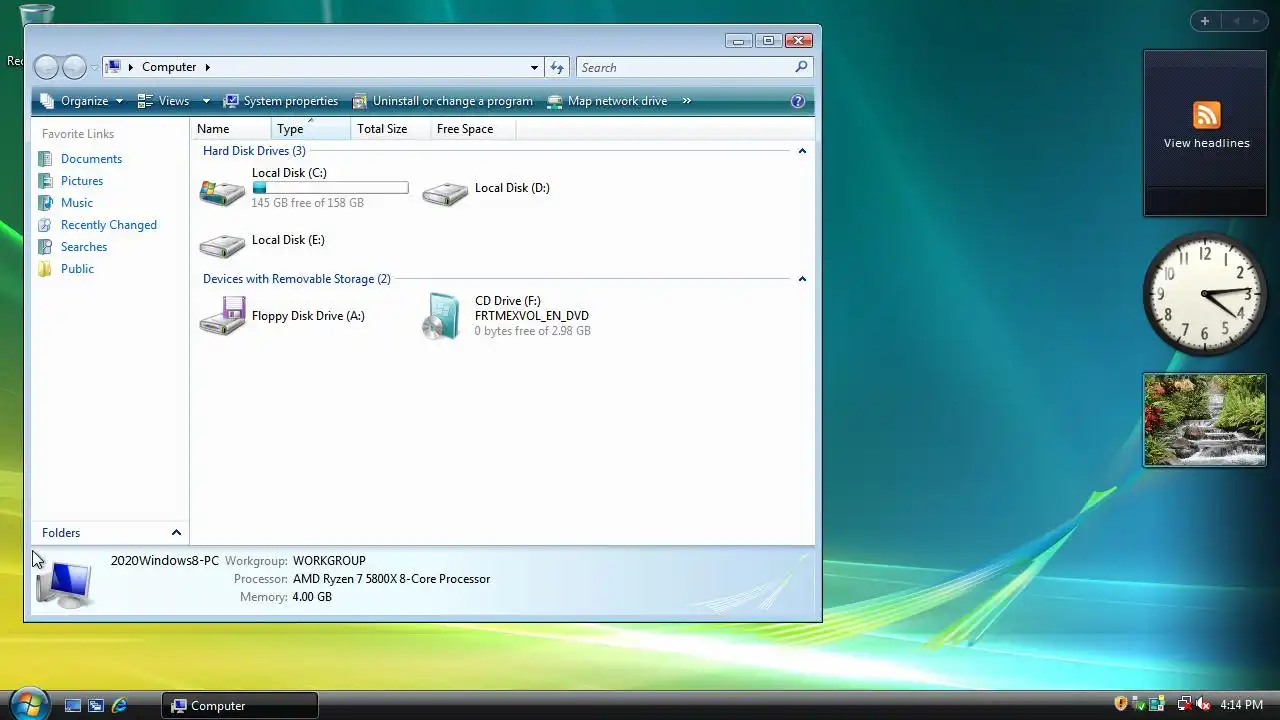The image size is (1280, 720).
Task: Click the Hard Disk Drives (3) group header
Action: (254, 151)
